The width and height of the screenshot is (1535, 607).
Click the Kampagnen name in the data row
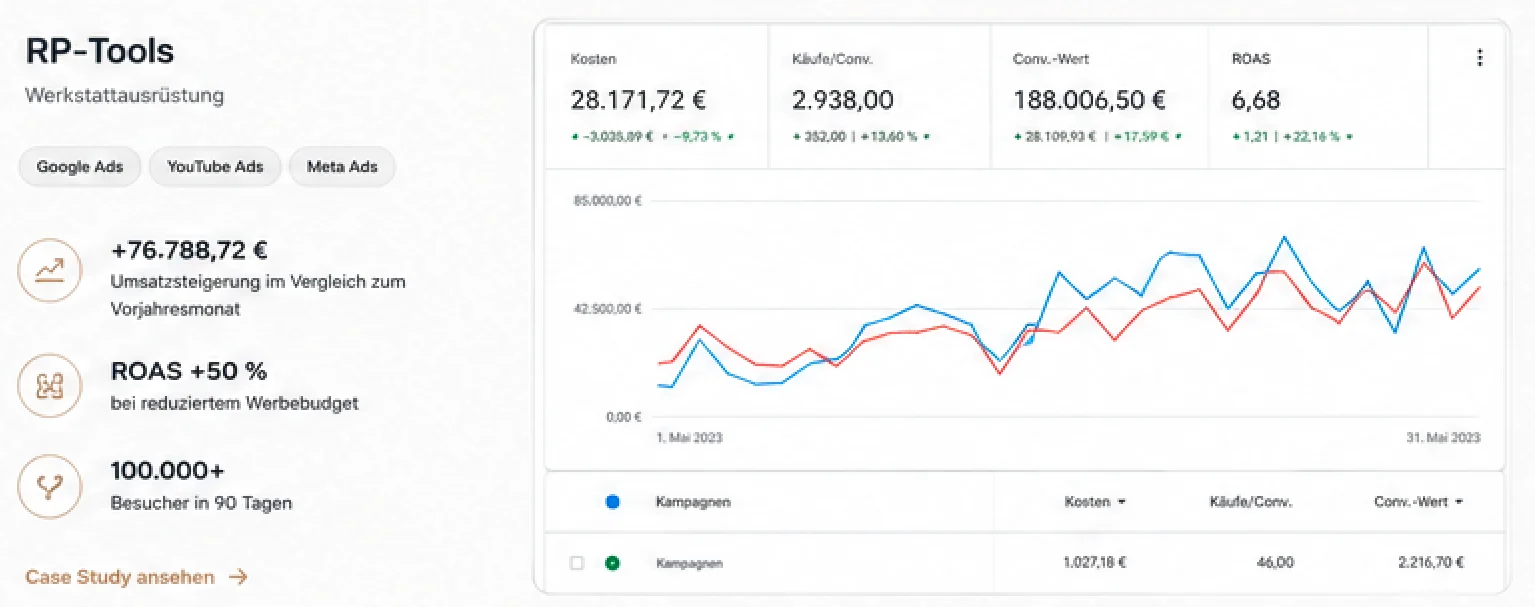[x=689, y=564]
